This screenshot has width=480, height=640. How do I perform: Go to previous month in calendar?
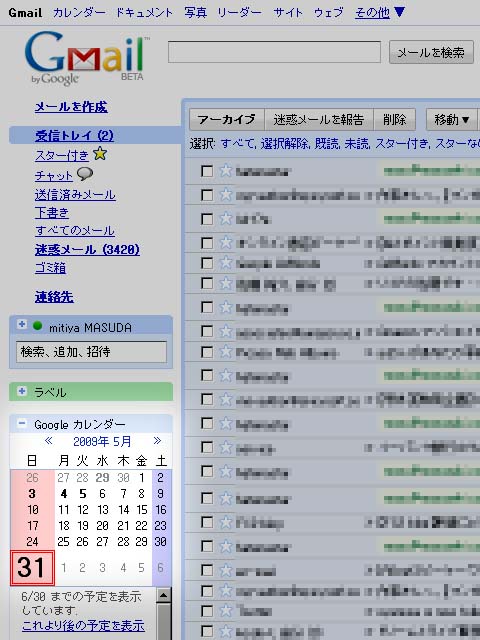coord(49,440)
